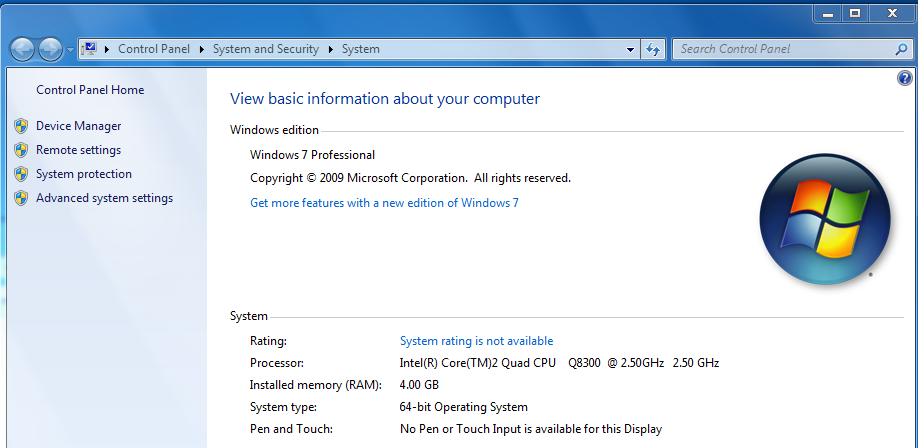
Task: Open Remote settings from the sidebar
Action: click(78, 150)
